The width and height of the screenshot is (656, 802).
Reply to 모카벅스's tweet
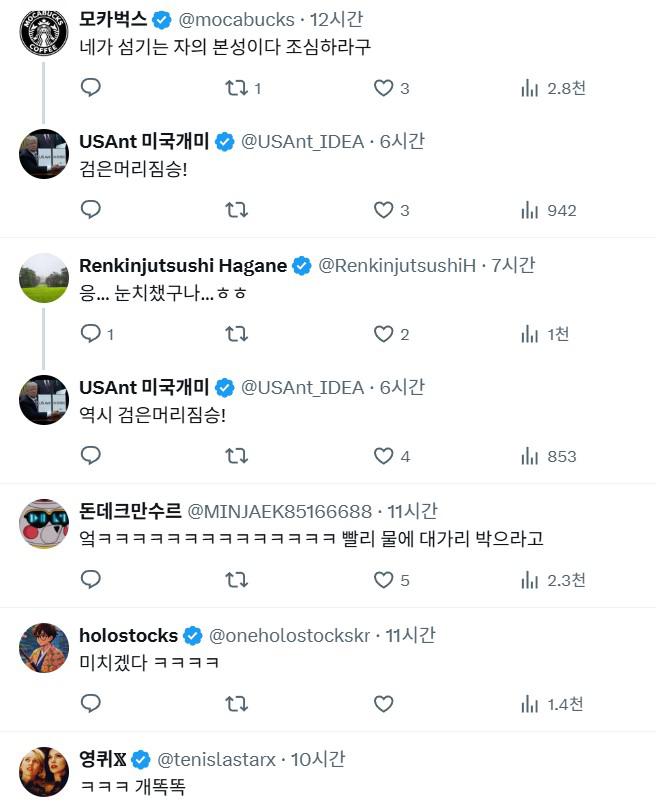[91, 88]
